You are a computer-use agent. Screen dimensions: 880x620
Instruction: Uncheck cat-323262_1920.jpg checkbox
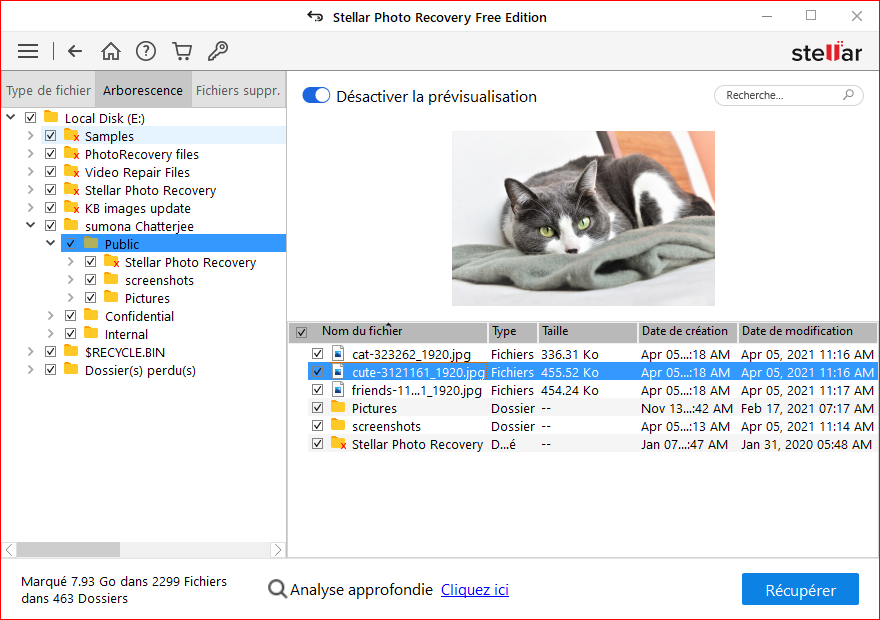tap(318, 353)
